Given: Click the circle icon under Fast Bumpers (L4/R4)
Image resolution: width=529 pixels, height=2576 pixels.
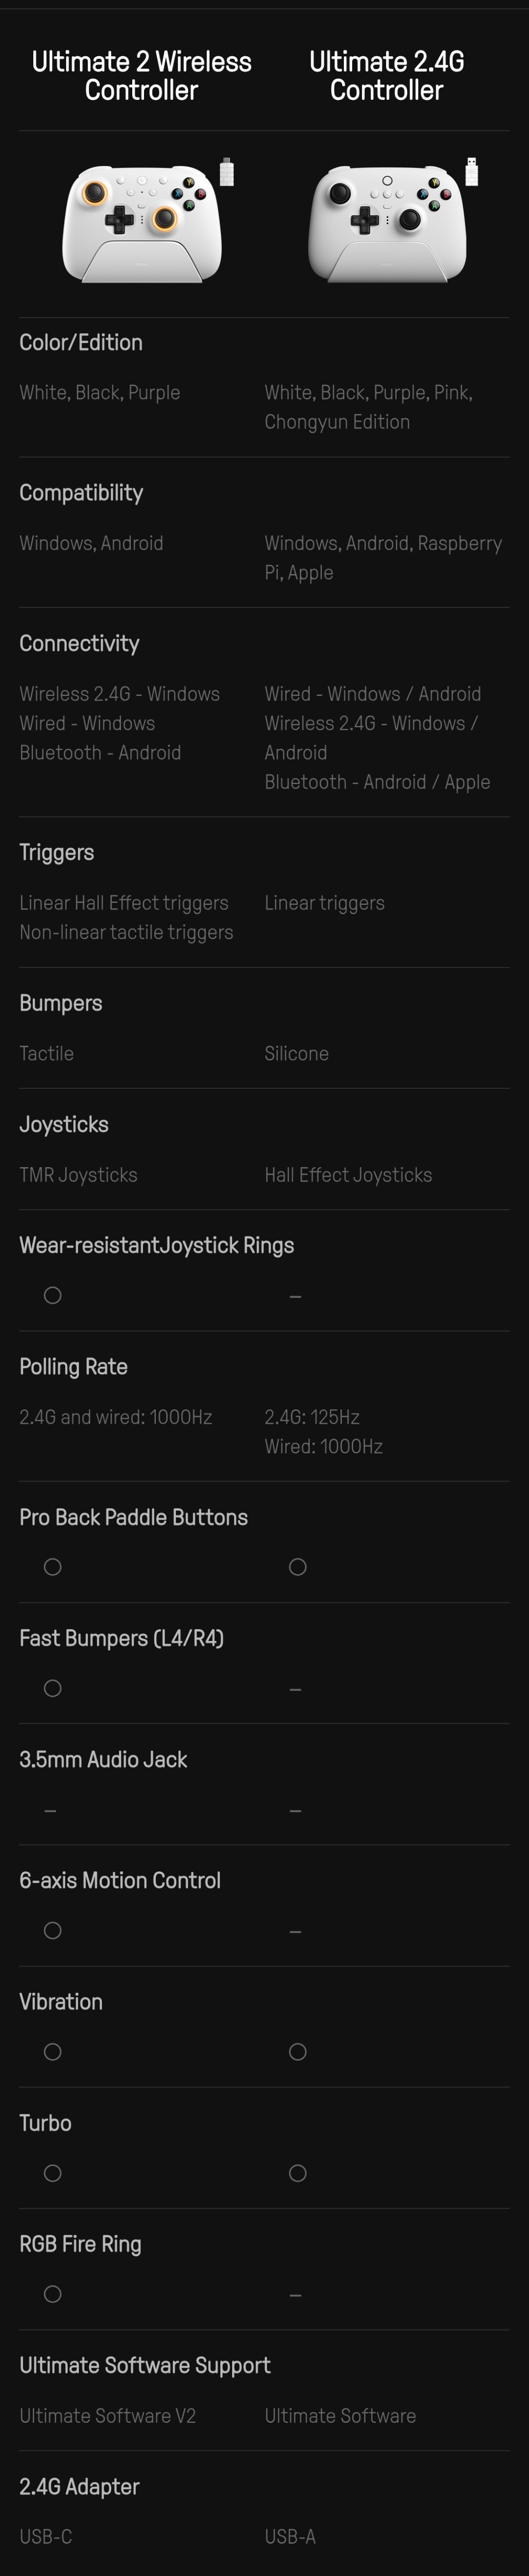Looking at the screenshot, I should pos(53,1688).
